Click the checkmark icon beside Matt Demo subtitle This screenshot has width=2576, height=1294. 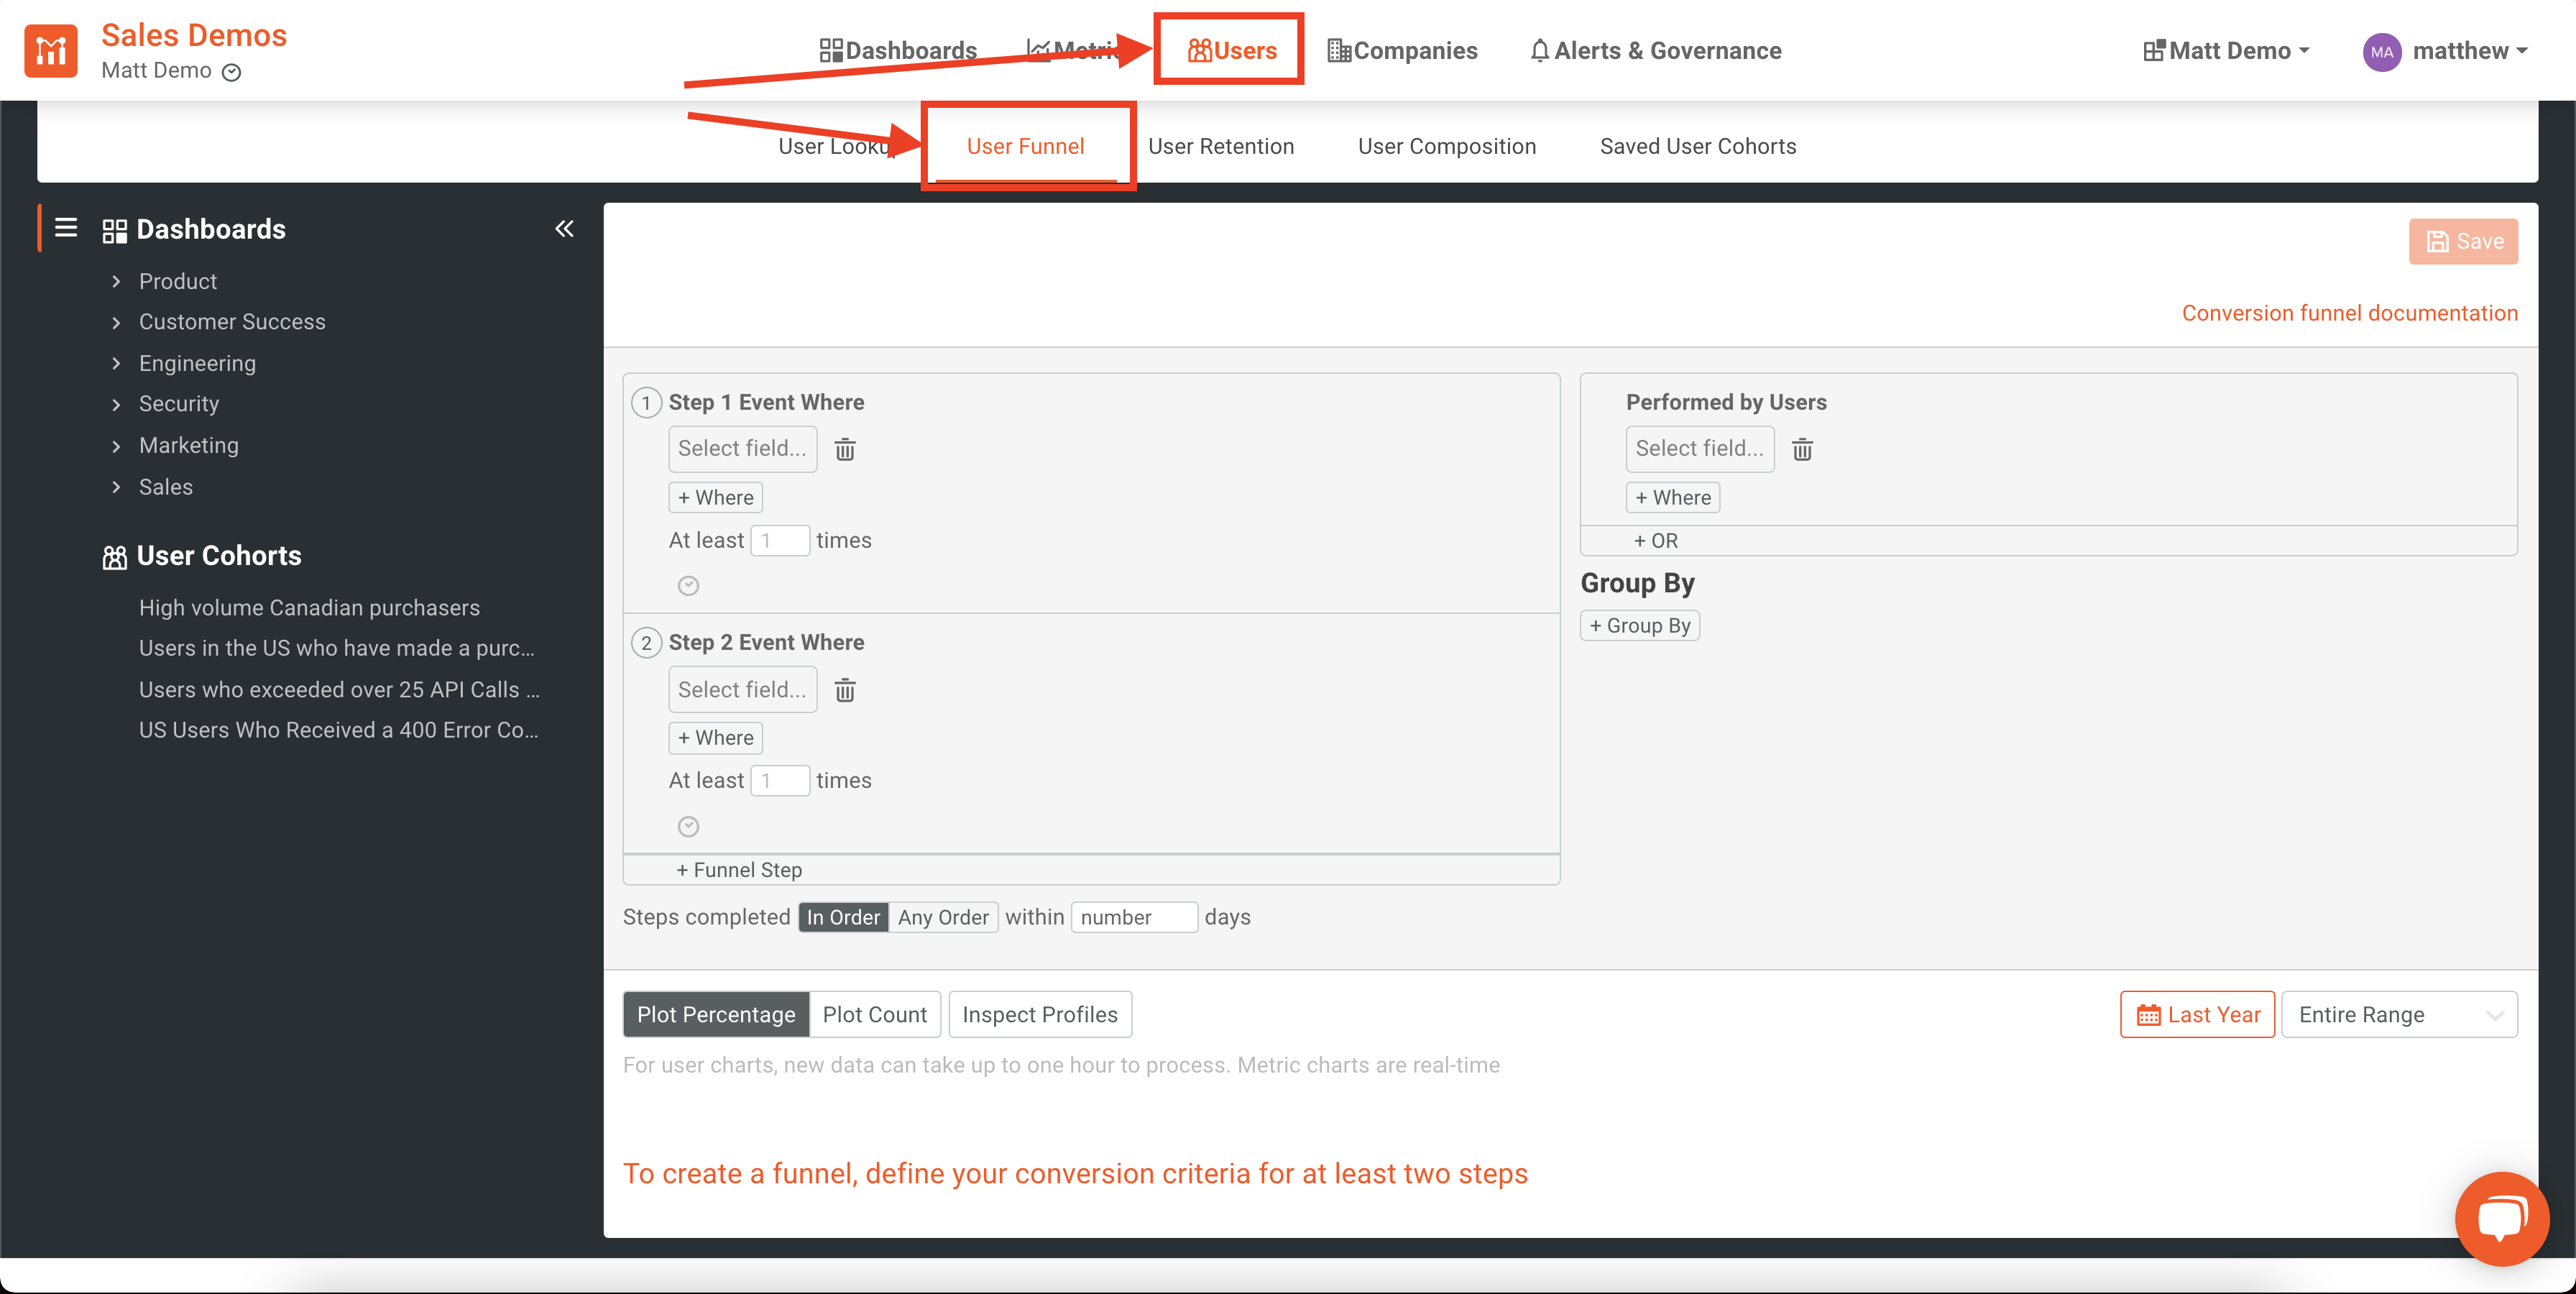[231, 72]
